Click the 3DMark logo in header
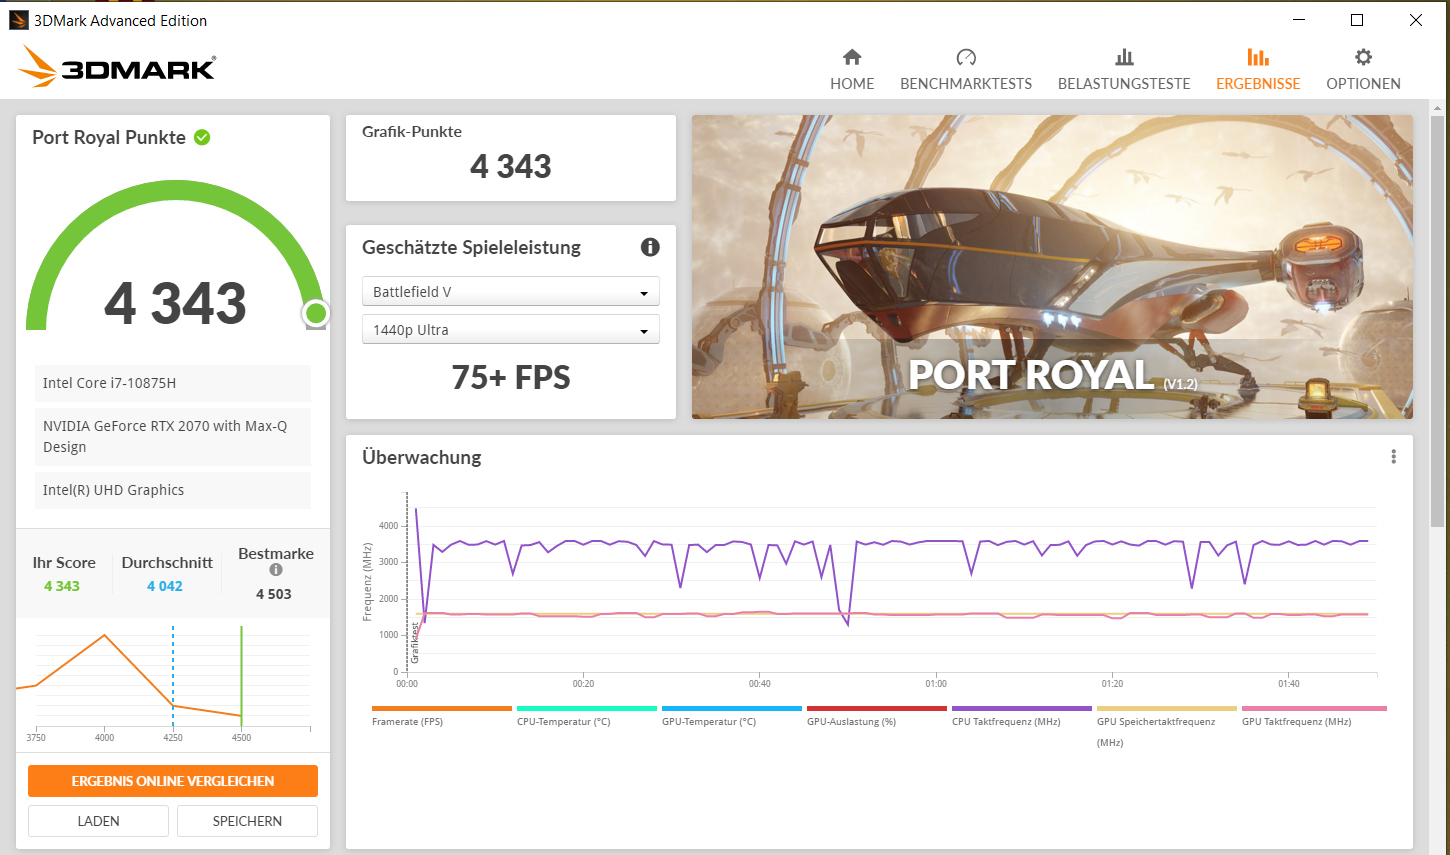Viewport: 1450px width, 855px height. coord(118,67)
